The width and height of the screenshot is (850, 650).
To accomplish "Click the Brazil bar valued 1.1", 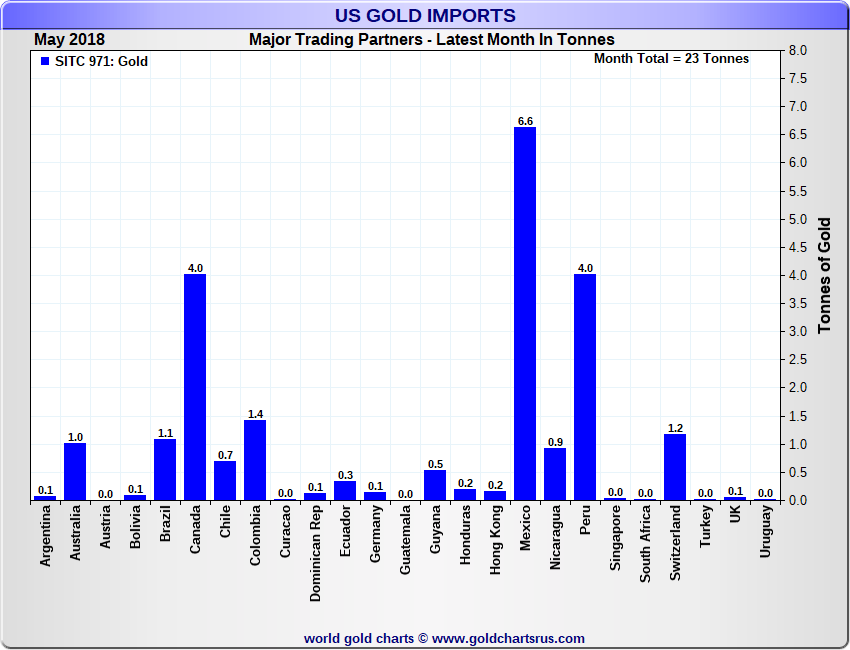I will click(x=165, y=469).
